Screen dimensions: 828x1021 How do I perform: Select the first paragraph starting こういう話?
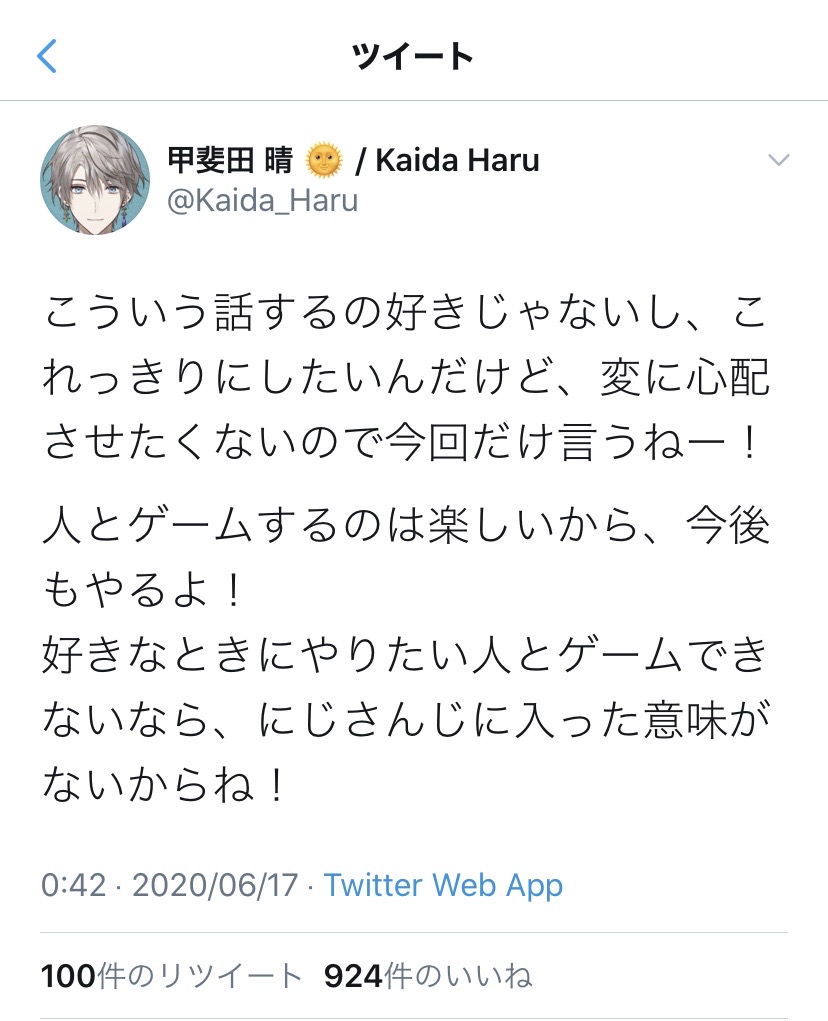click(x=407, y=378)
